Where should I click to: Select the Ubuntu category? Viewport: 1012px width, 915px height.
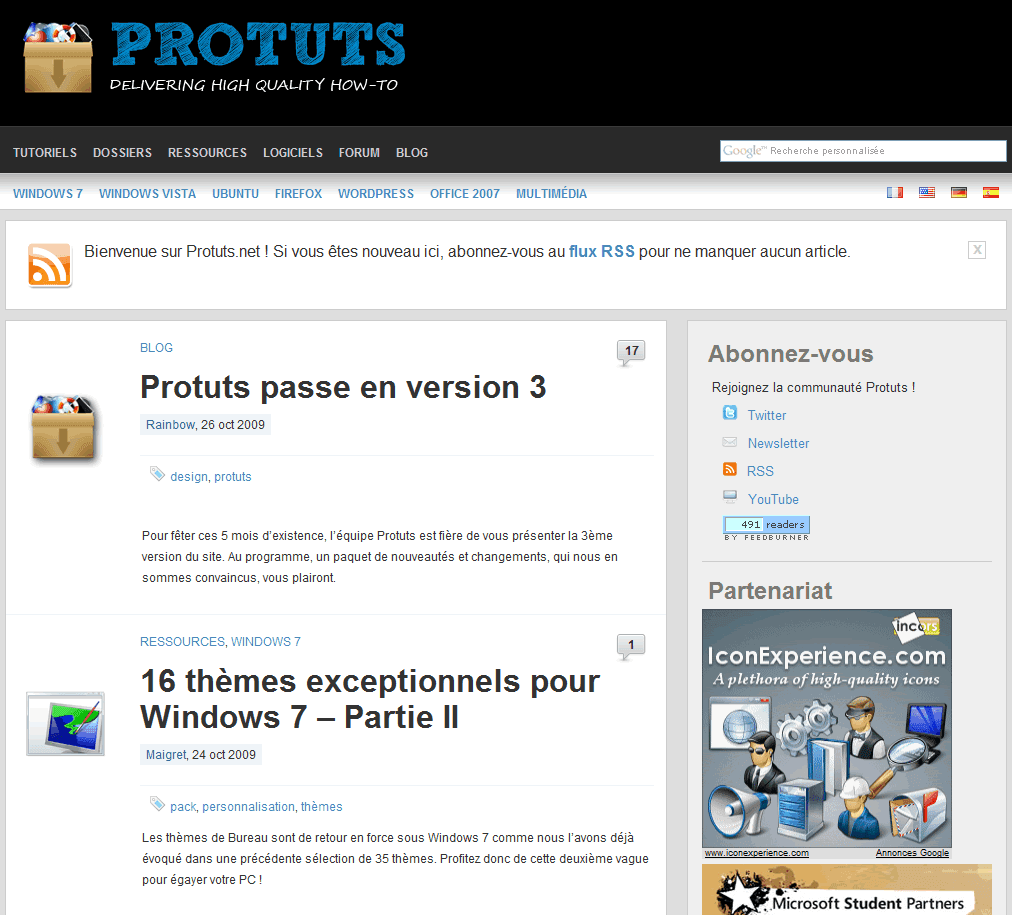click(x=236, y=194)
